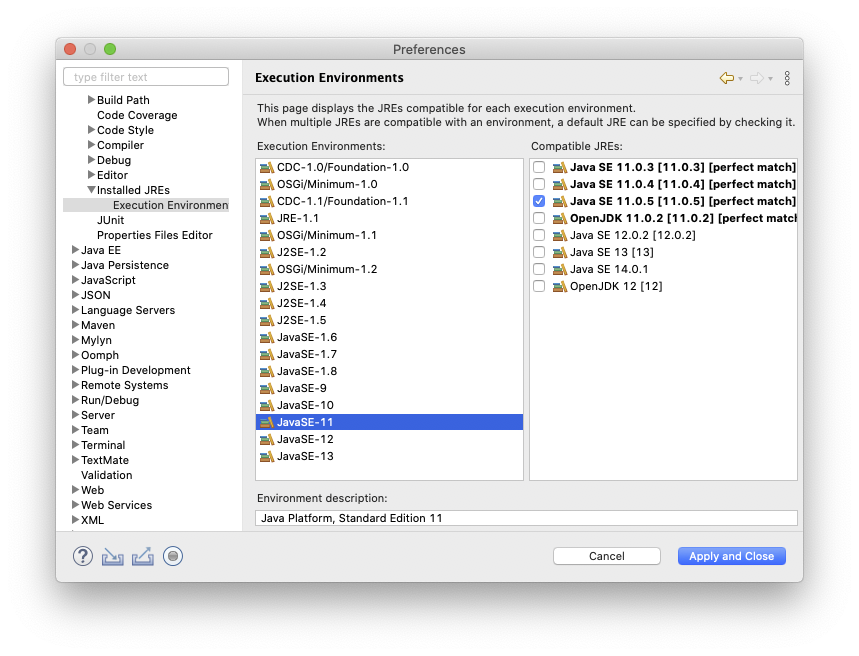Check the Java SE 11.0.4 checkbox
The image size is (859, 656).
(x=539, y=184)
